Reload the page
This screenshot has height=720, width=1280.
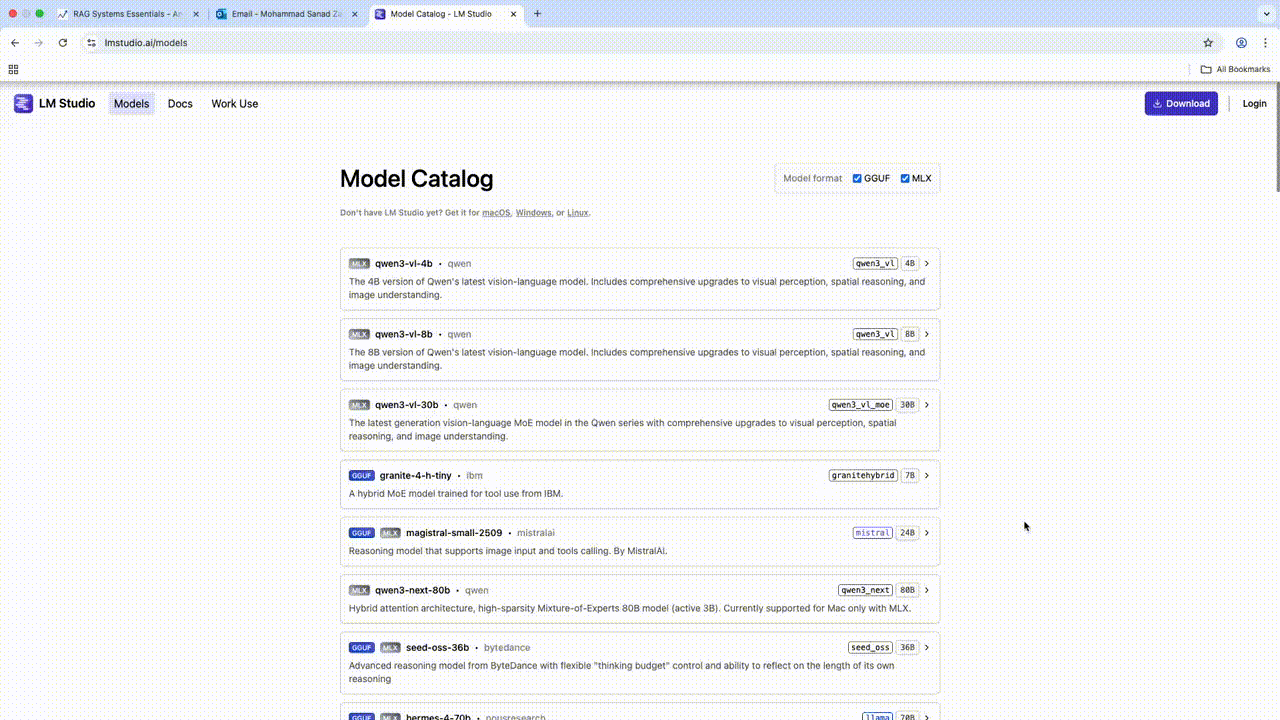pyautogui.click(x=62, y=43)
